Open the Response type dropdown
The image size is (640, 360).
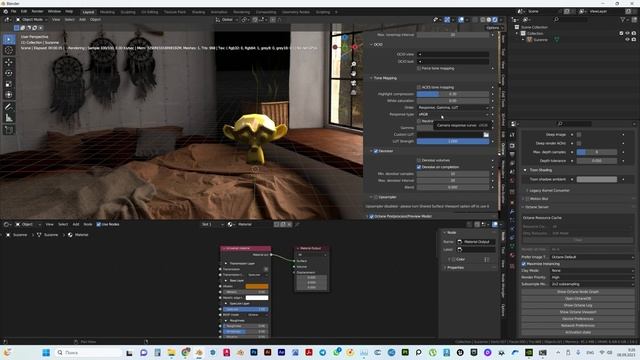[453, 114]
